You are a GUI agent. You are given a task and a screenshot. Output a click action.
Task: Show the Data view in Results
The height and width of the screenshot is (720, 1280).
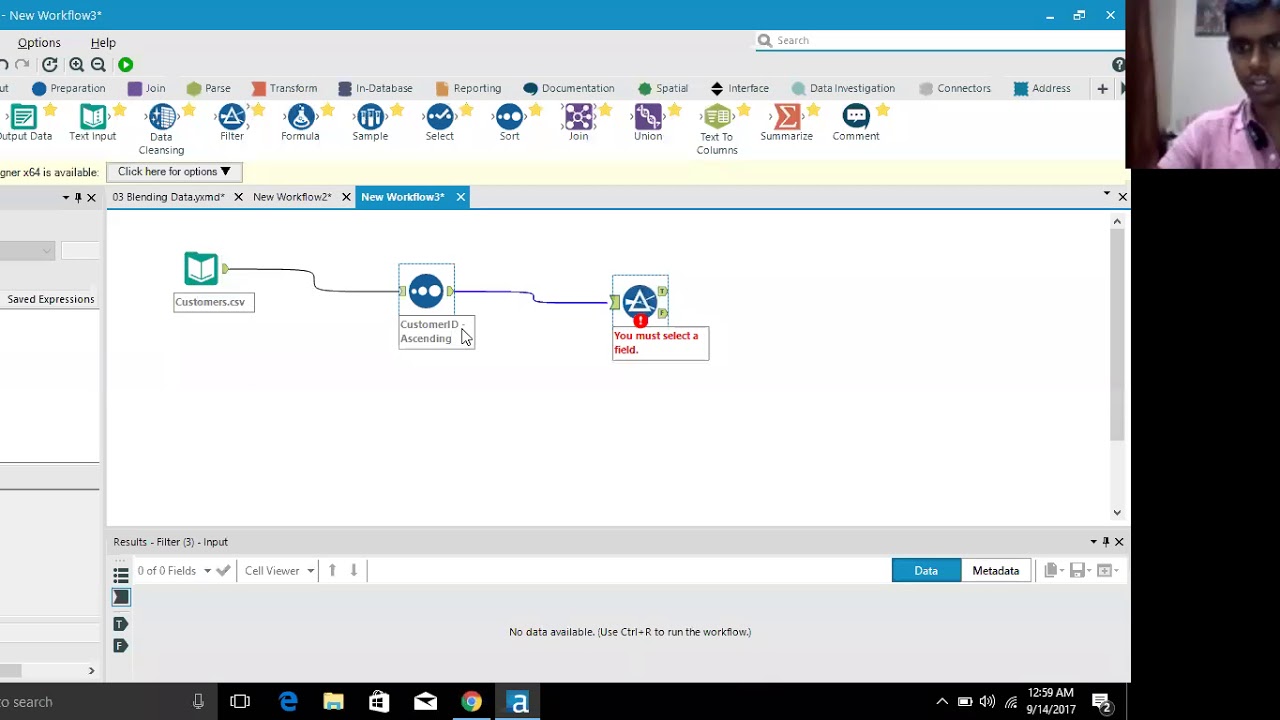[926, 571]
